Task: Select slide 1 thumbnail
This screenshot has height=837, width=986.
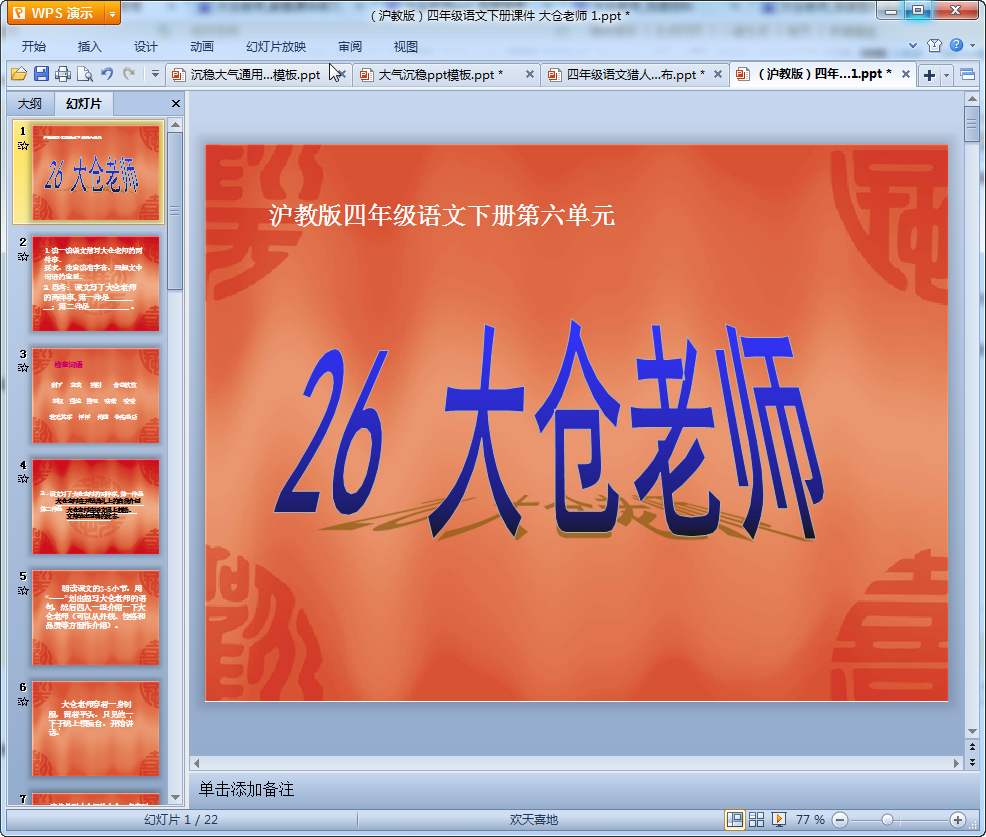Action: pyautogui.click(x=96, y=172)
